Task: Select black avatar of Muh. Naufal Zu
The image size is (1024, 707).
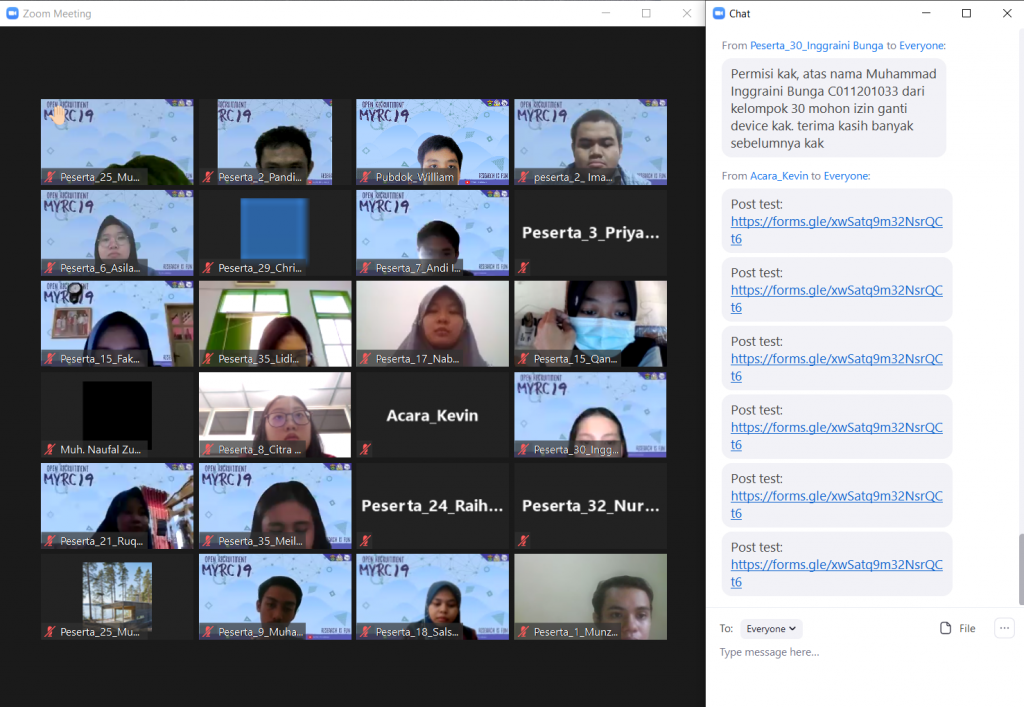Action: tap(118, 413)
